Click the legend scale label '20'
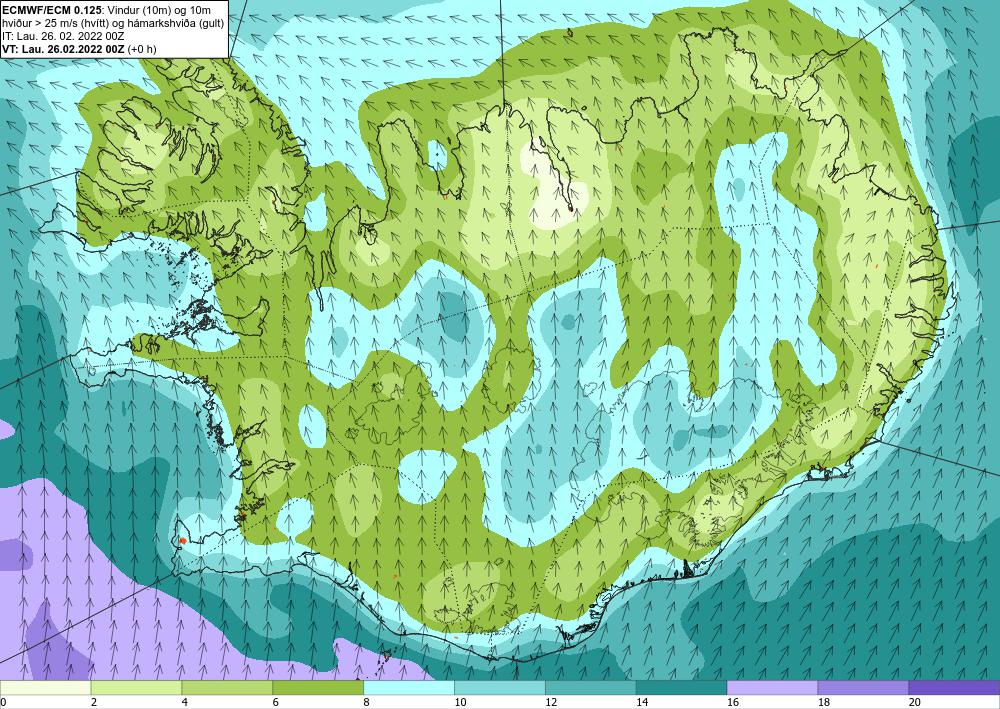The width and height of the screenshot is (1000, 709). pyautogui.click(x=915, y=703)
